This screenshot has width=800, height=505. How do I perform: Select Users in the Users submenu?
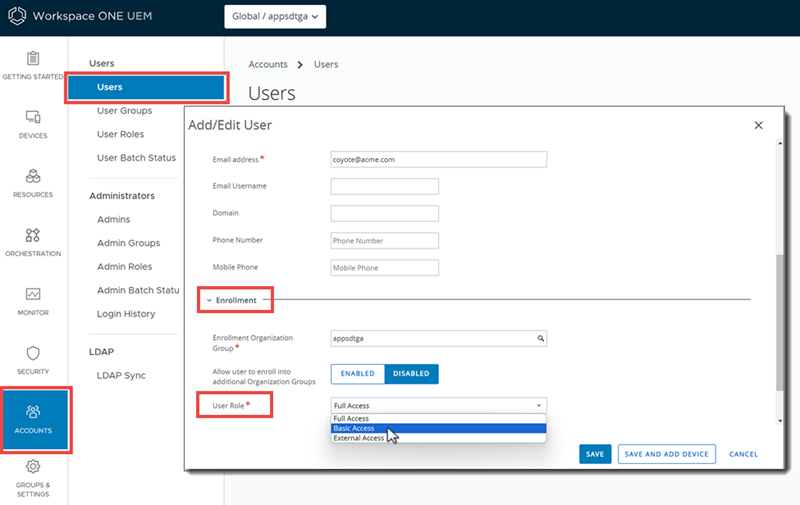coord(146,87)
